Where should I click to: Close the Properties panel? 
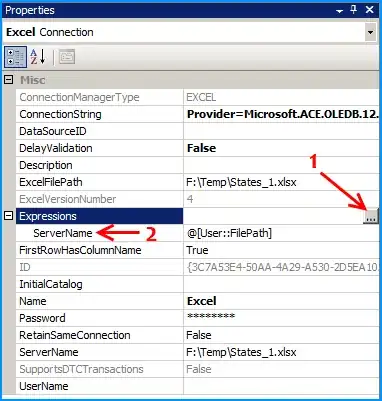pos(370,10)
